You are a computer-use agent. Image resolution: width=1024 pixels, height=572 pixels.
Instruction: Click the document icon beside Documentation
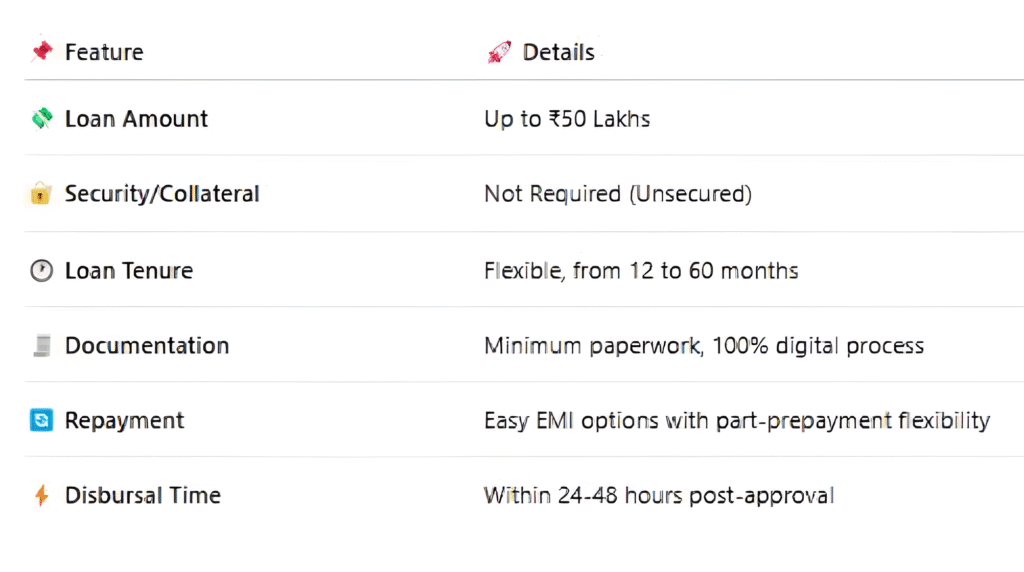pos(41,346)
